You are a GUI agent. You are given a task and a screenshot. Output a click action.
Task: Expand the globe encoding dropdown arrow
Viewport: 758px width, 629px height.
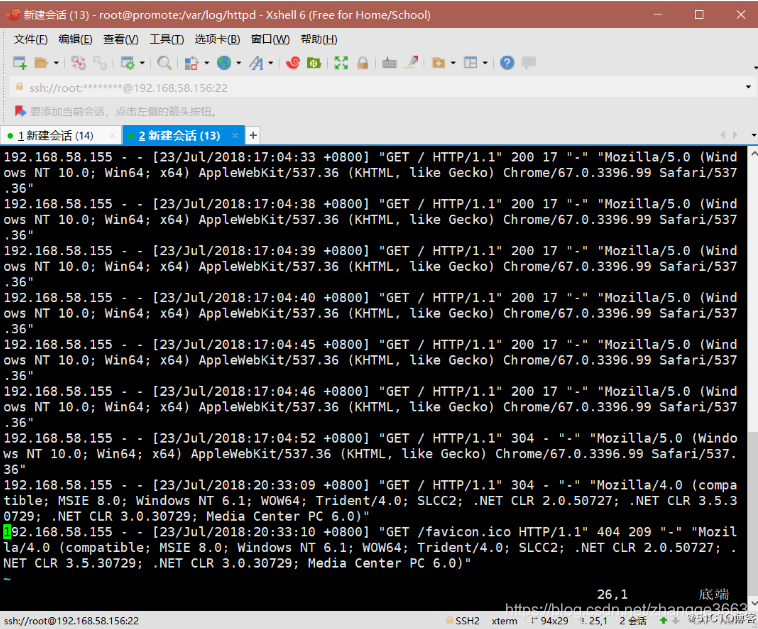239,63
